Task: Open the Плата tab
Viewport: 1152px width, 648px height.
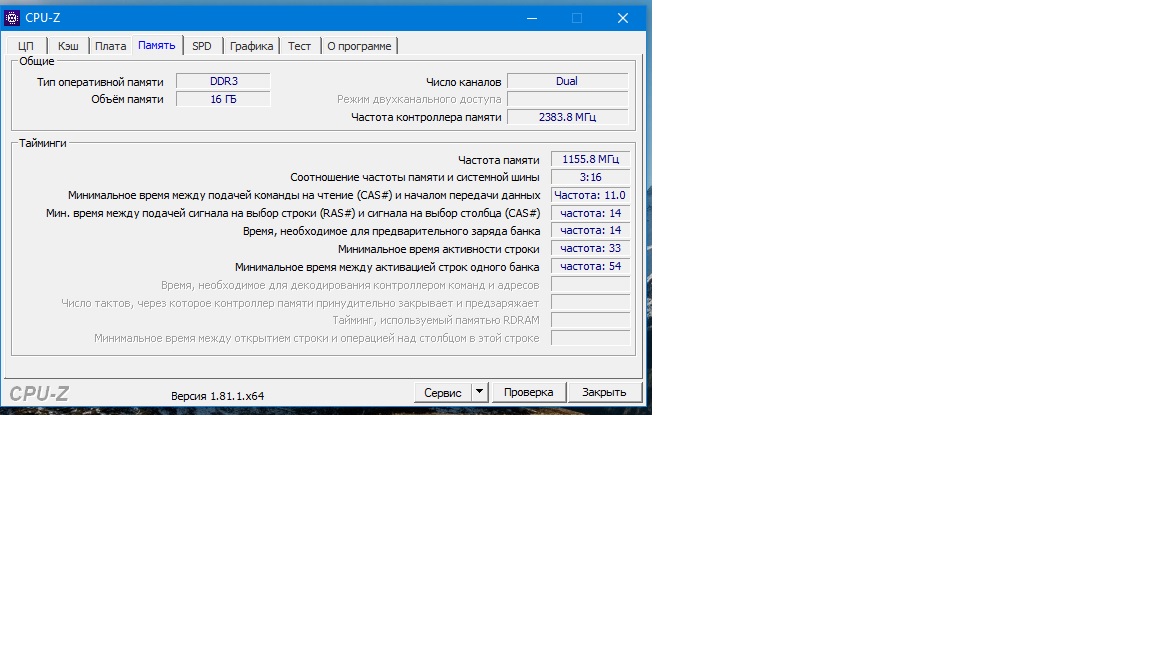Action: click(110, 46)
